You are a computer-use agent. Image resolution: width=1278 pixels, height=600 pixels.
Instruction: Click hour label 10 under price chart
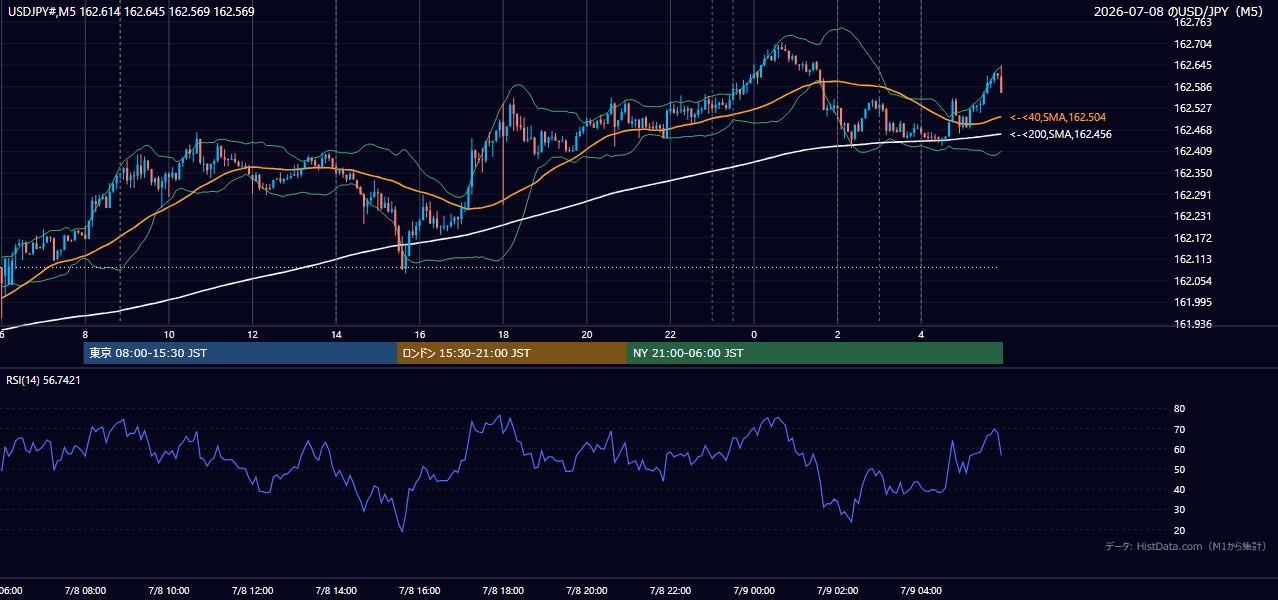tap(169, 334)
